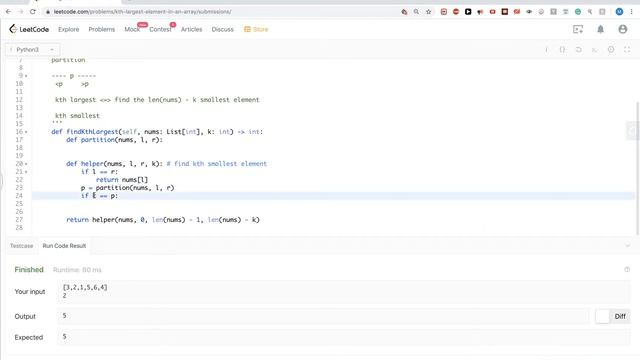Click the LeetCode logo
640x360 pixels.
(29, 29)
